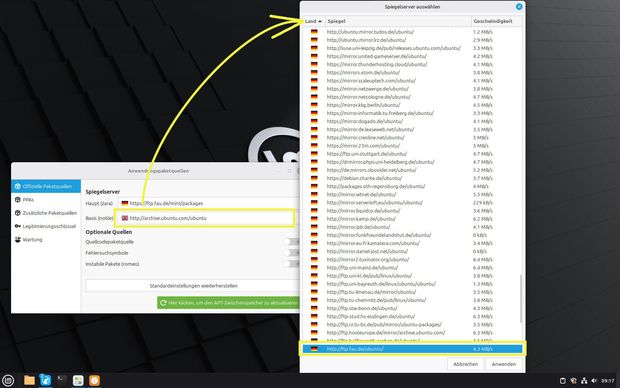The image size is (620, 388).
Task: Select the Offizielle Paketquellen sidebar item
Action: 46,186
